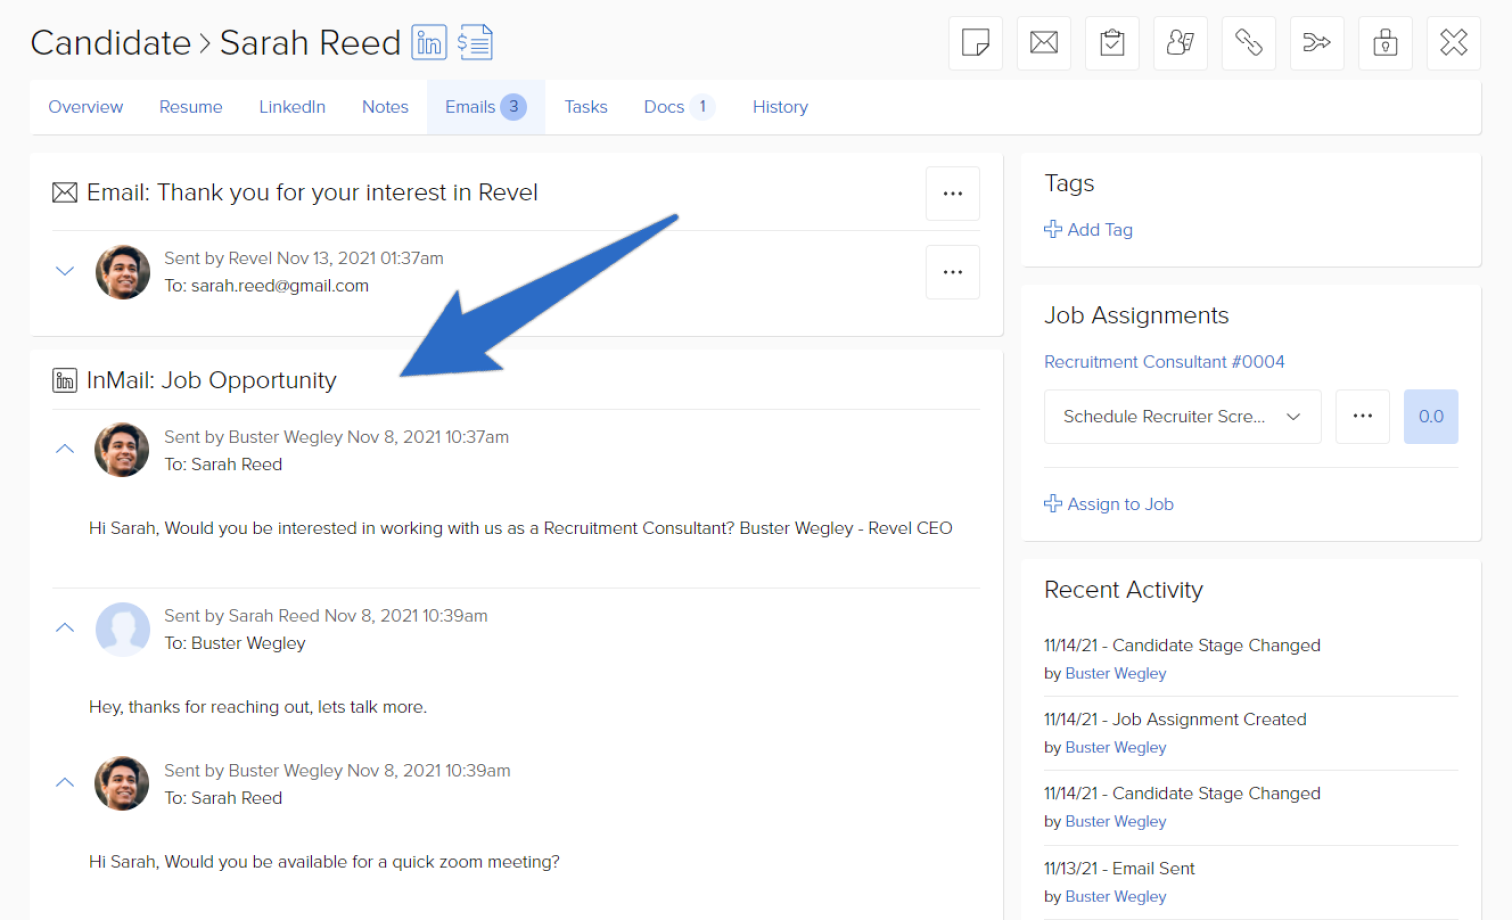Click Buster Wegley's avatar on the InMail
The image size is (1512, 920).
121,450
